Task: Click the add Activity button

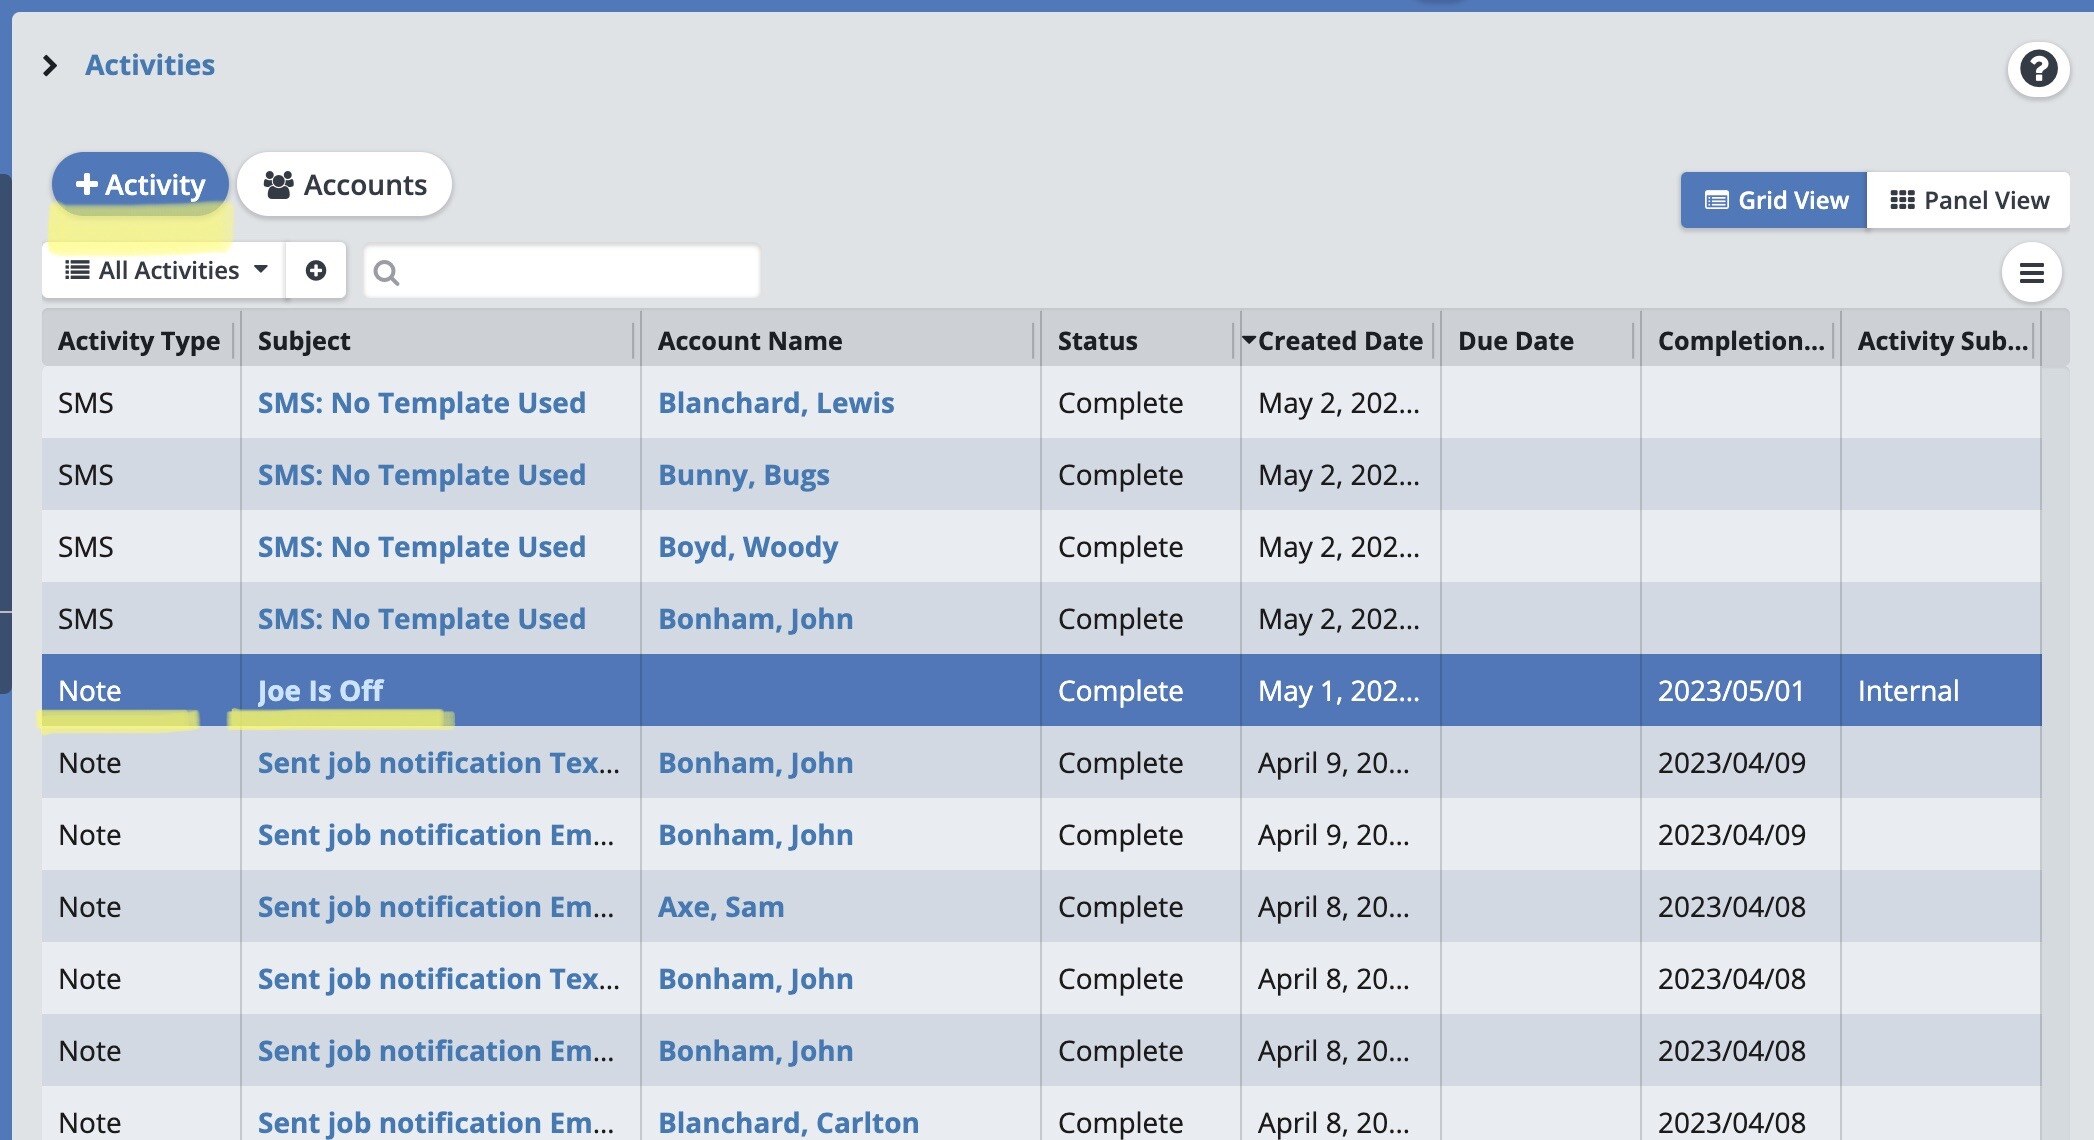Action: [140, 184]
